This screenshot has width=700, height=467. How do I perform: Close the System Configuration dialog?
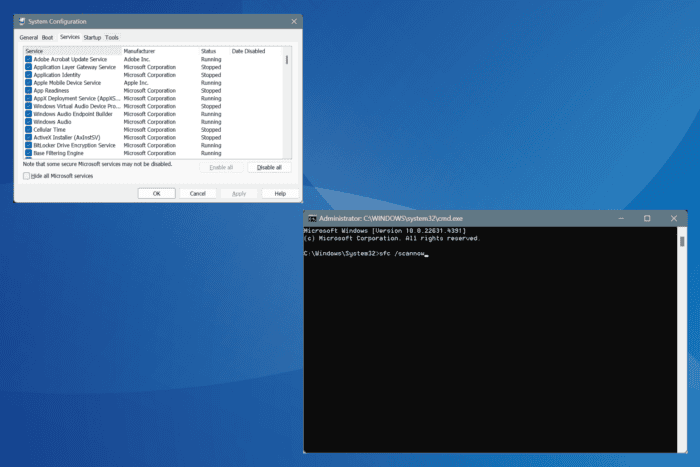pyautogui.click(x=294, y=21)
